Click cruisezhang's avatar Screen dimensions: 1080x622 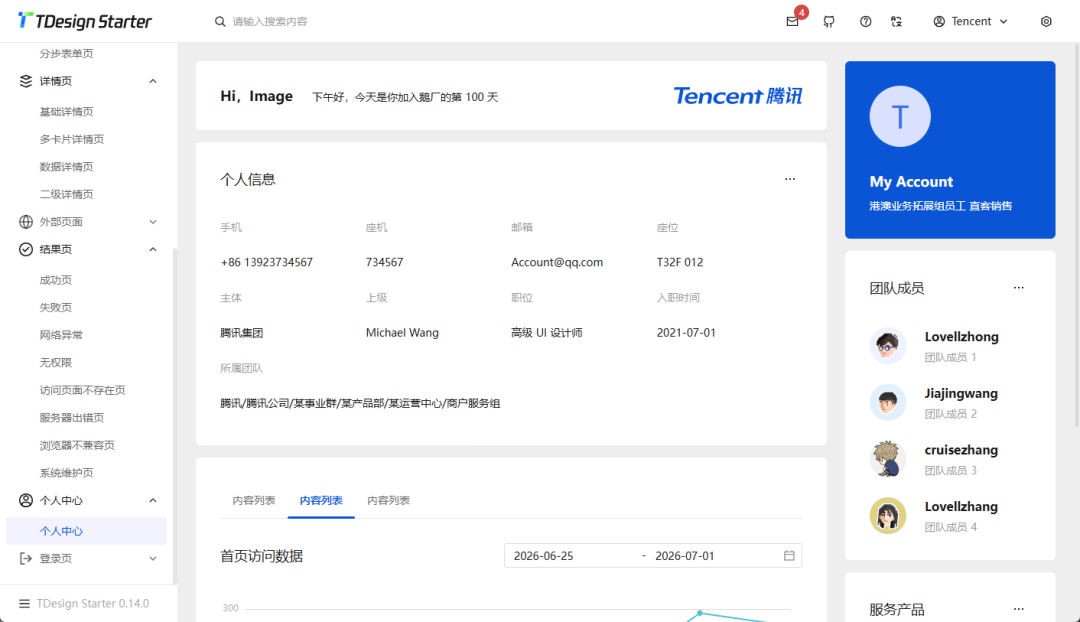[887, 459]
